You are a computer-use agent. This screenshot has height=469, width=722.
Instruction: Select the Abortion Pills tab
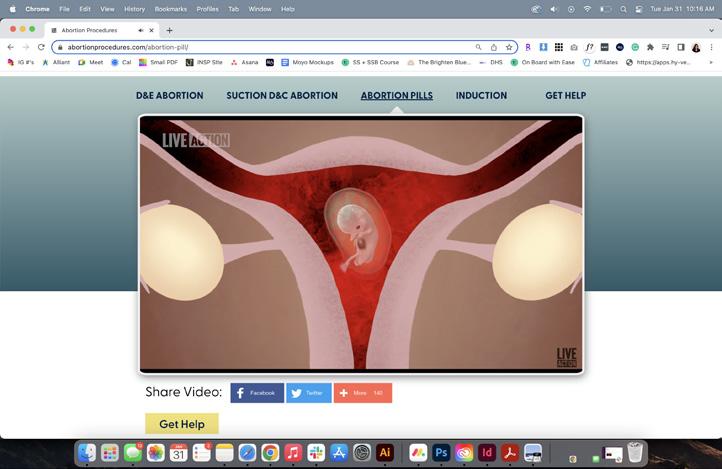[x=396, y=96]
